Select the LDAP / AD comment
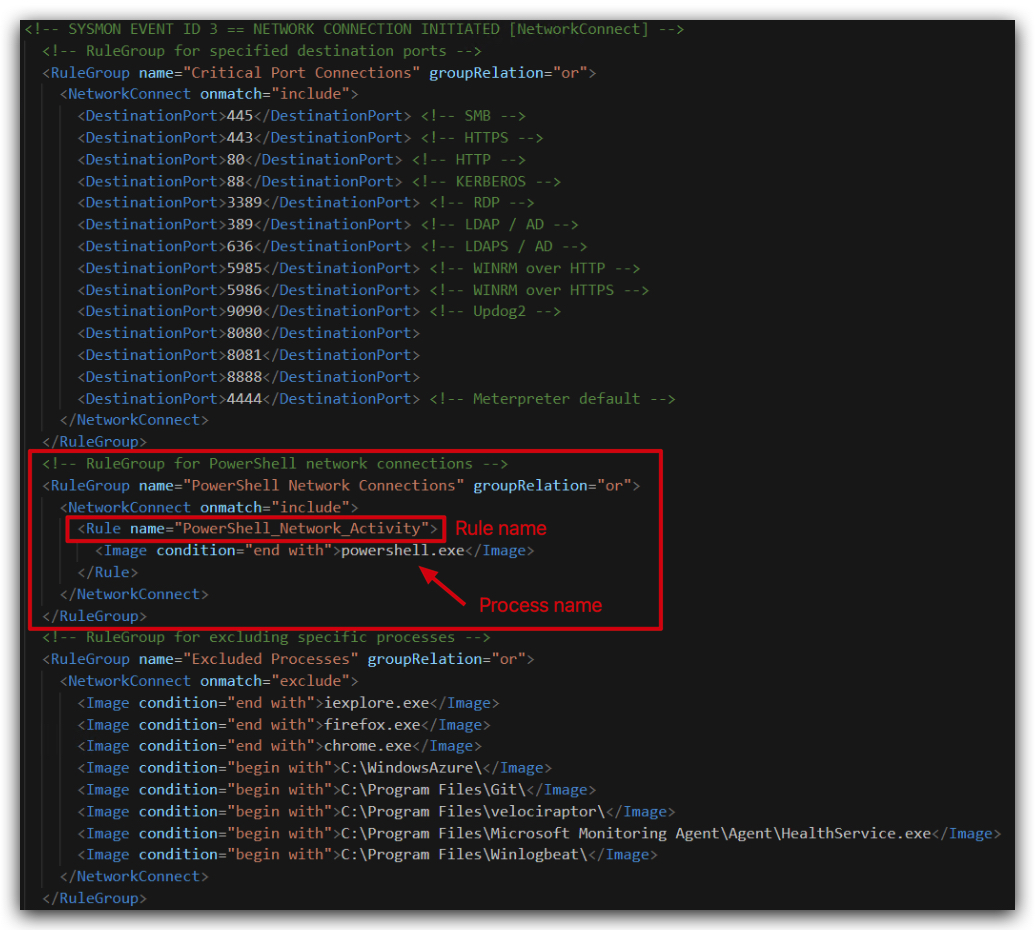This screenshot has height=930, width=1035. tap(499, 224)
